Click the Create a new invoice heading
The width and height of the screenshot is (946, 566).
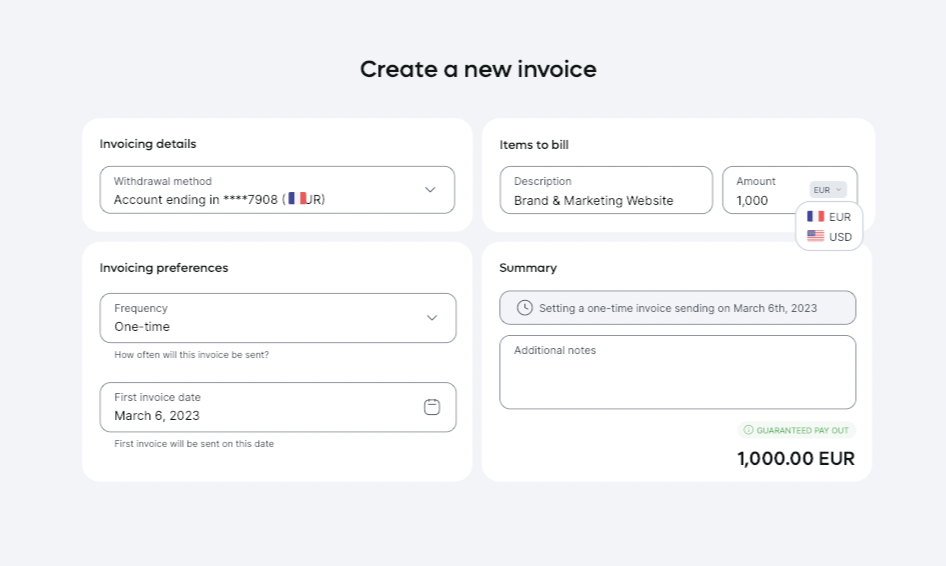(x=478, y=69)
